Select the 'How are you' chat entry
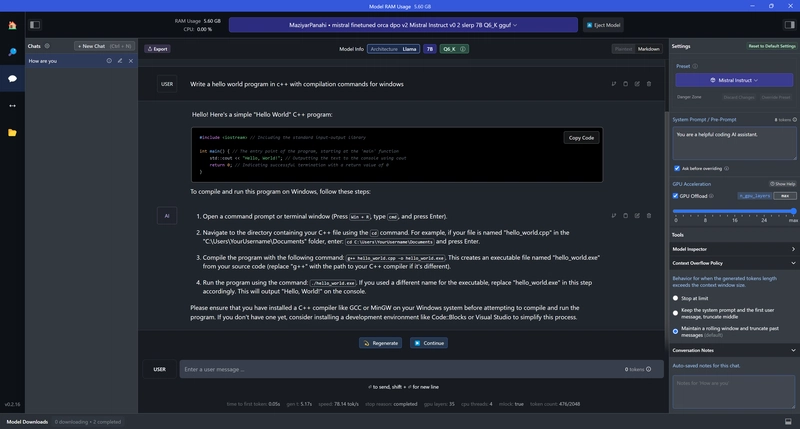Screen dimensions: 800x429 [x=81, y=61]
